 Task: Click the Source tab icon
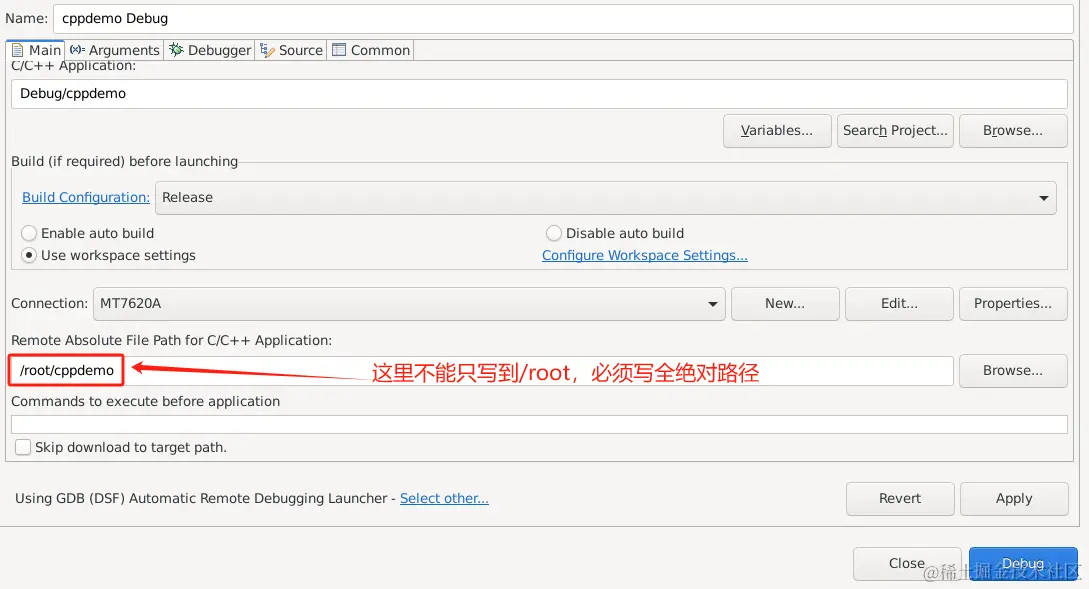[x=267, y=50]
